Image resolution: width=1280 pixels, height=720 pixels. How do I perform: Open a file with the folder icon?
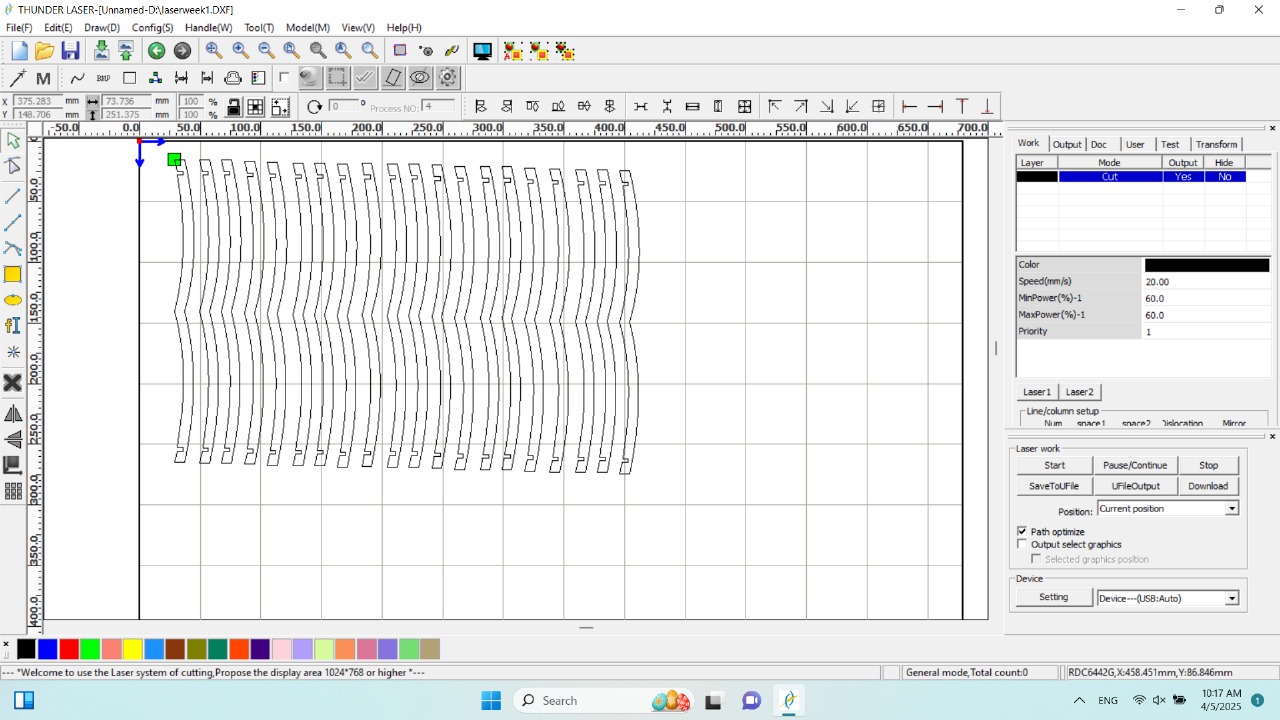click(x=44, y=50)
